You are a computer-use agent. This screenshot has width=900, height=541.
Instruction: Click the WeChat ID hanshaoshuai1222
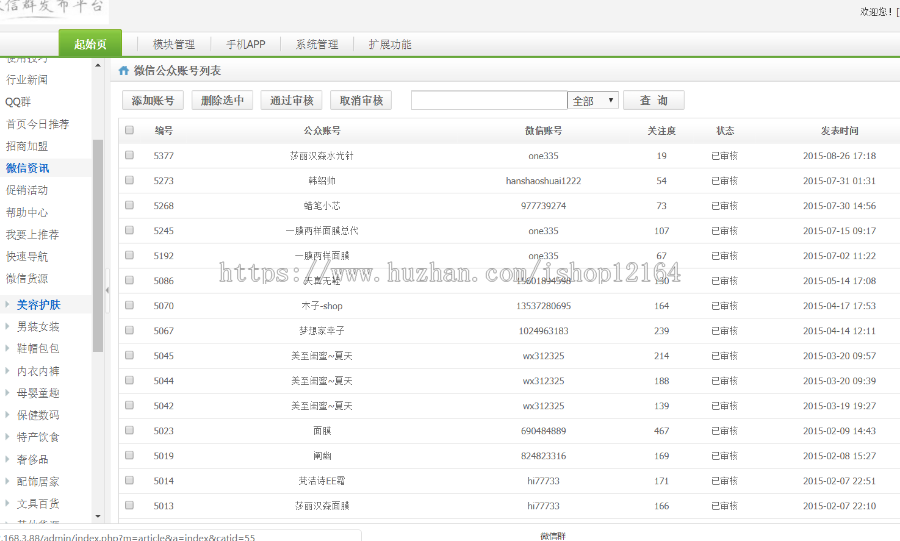[543, 181]
